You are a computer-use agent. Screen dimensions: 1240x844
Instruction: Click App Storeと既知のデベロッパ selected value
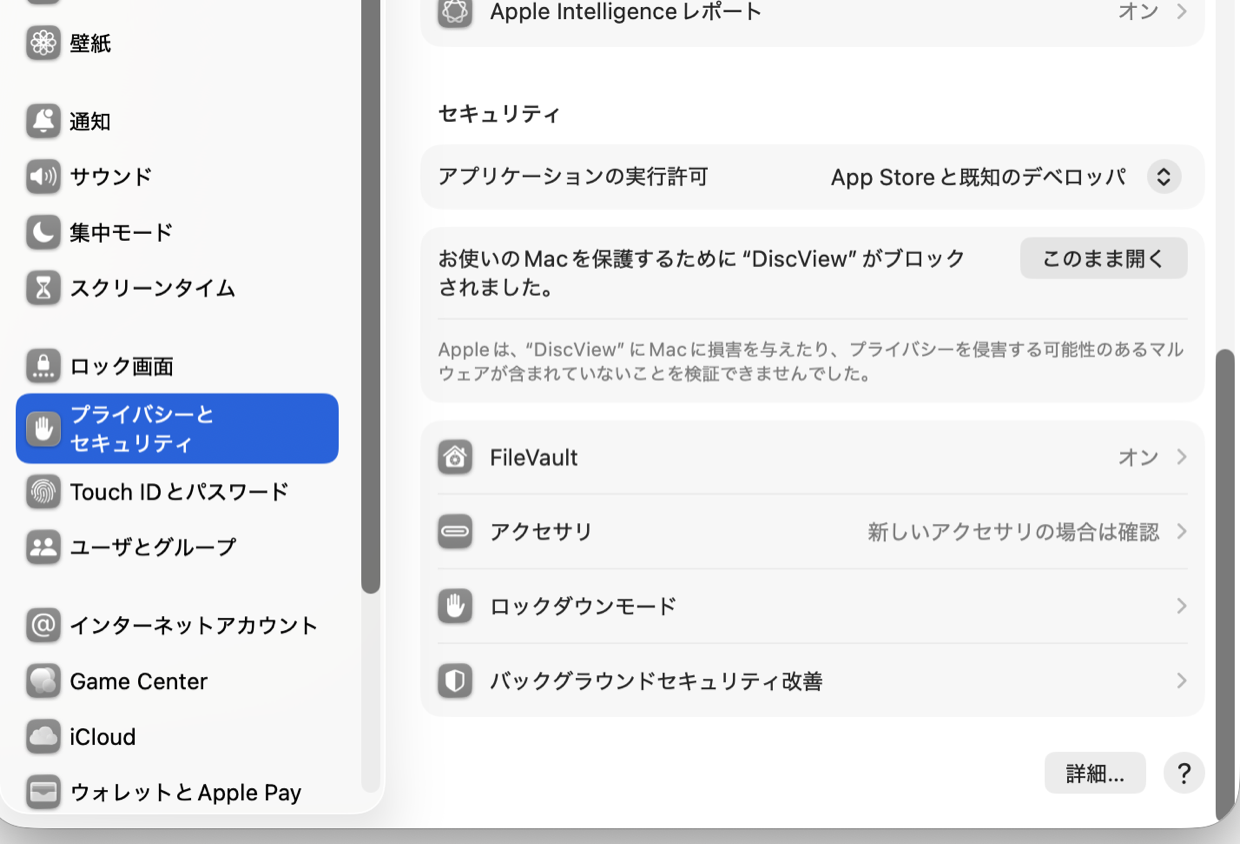(x=978, y=177)
